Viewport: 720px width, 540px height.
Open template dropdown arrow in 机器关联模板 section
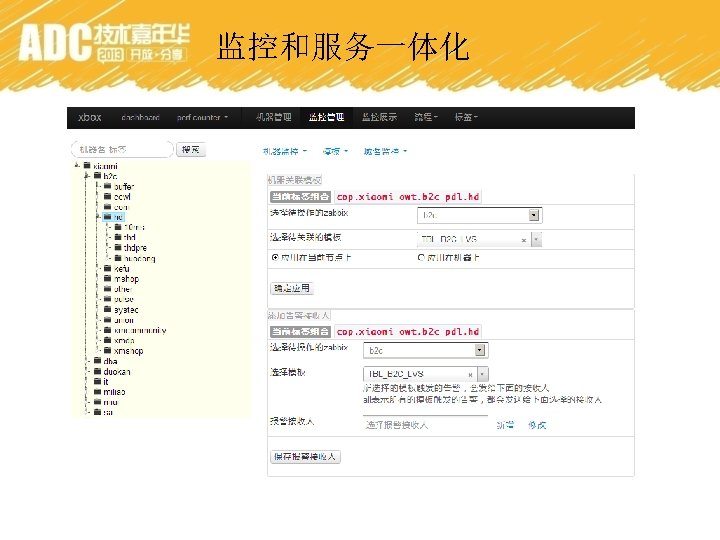536,240
